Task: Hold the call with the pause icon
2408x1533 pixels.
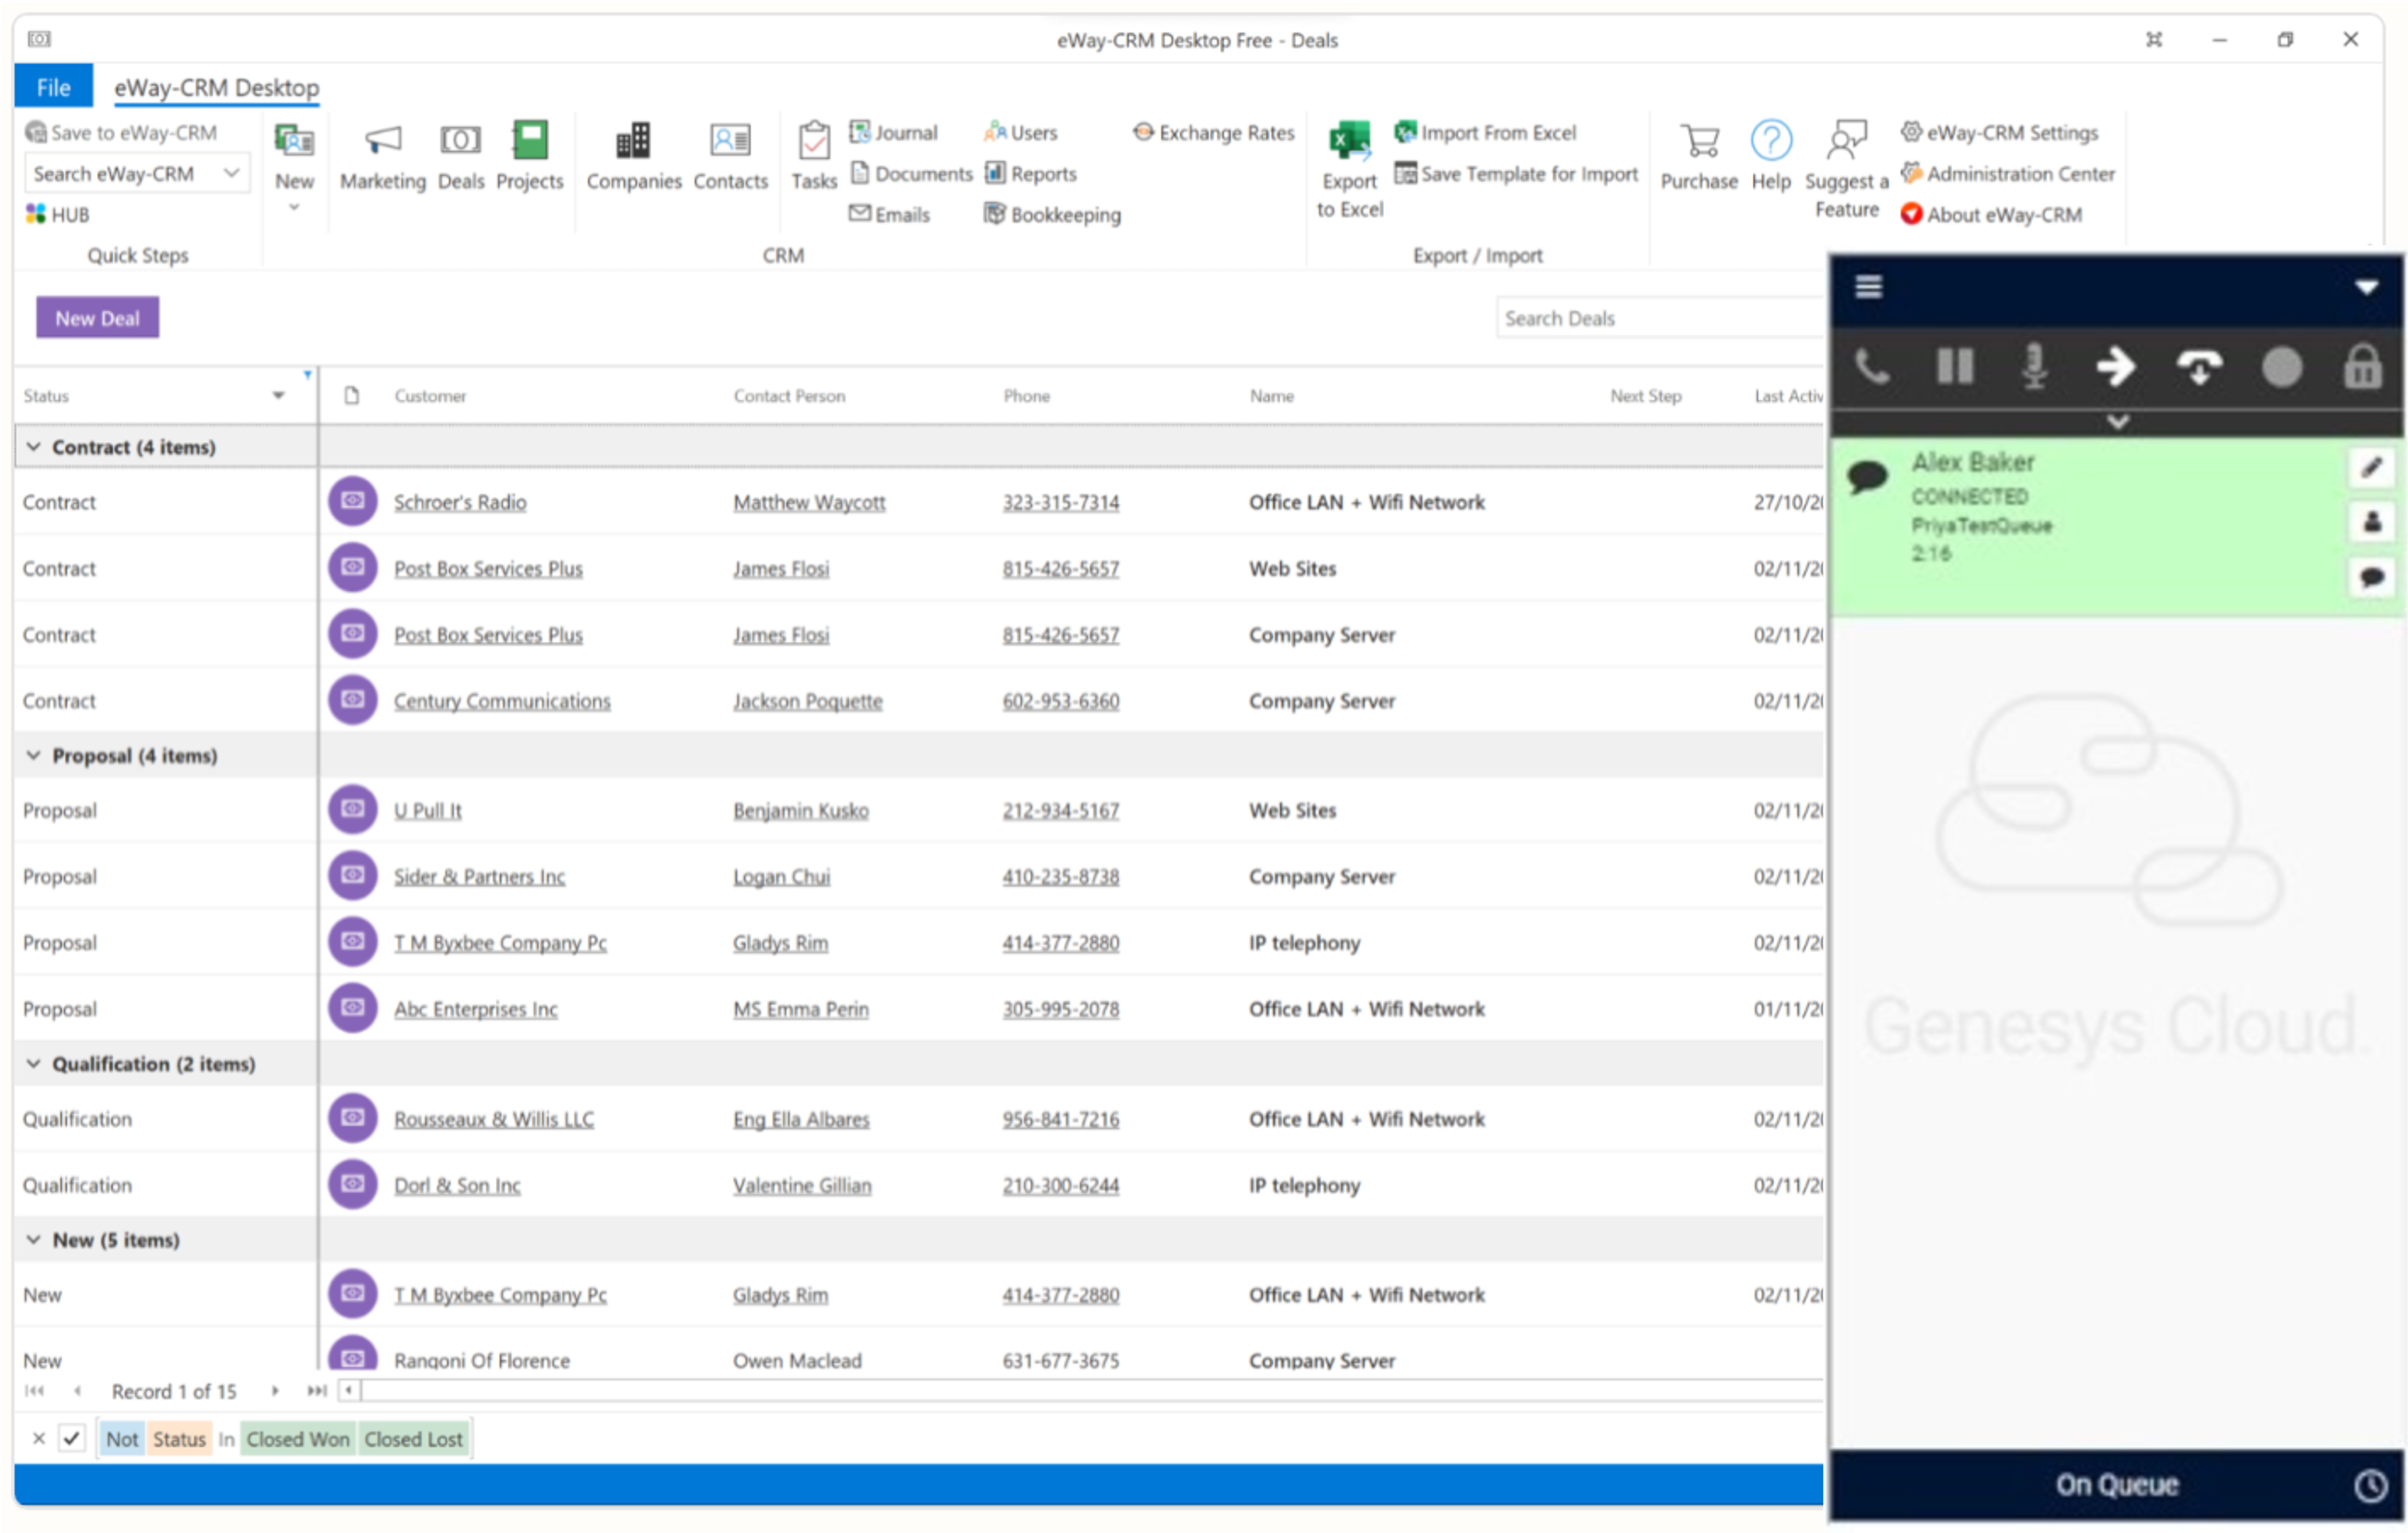Action: click(1954, 366)
